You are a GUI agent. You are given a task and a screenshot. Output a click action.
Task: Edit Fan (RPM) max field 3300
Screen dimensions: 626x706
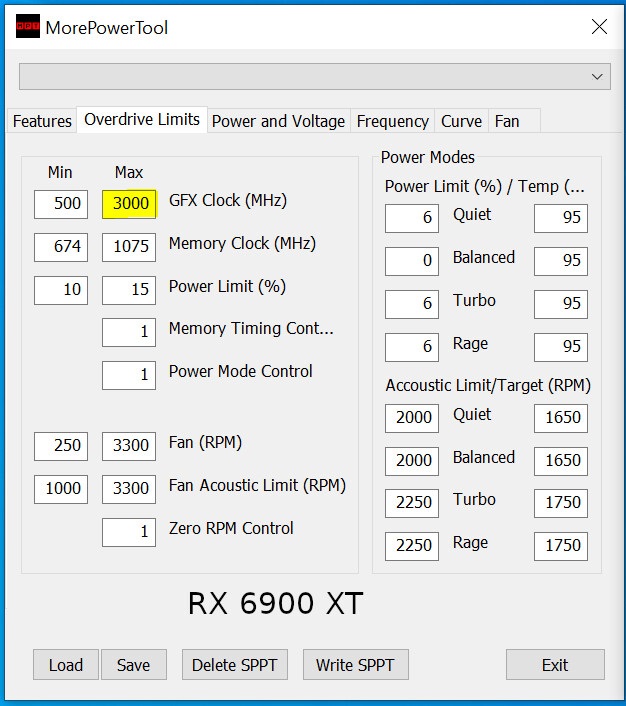pyautogui.click(x=129, y=446)
